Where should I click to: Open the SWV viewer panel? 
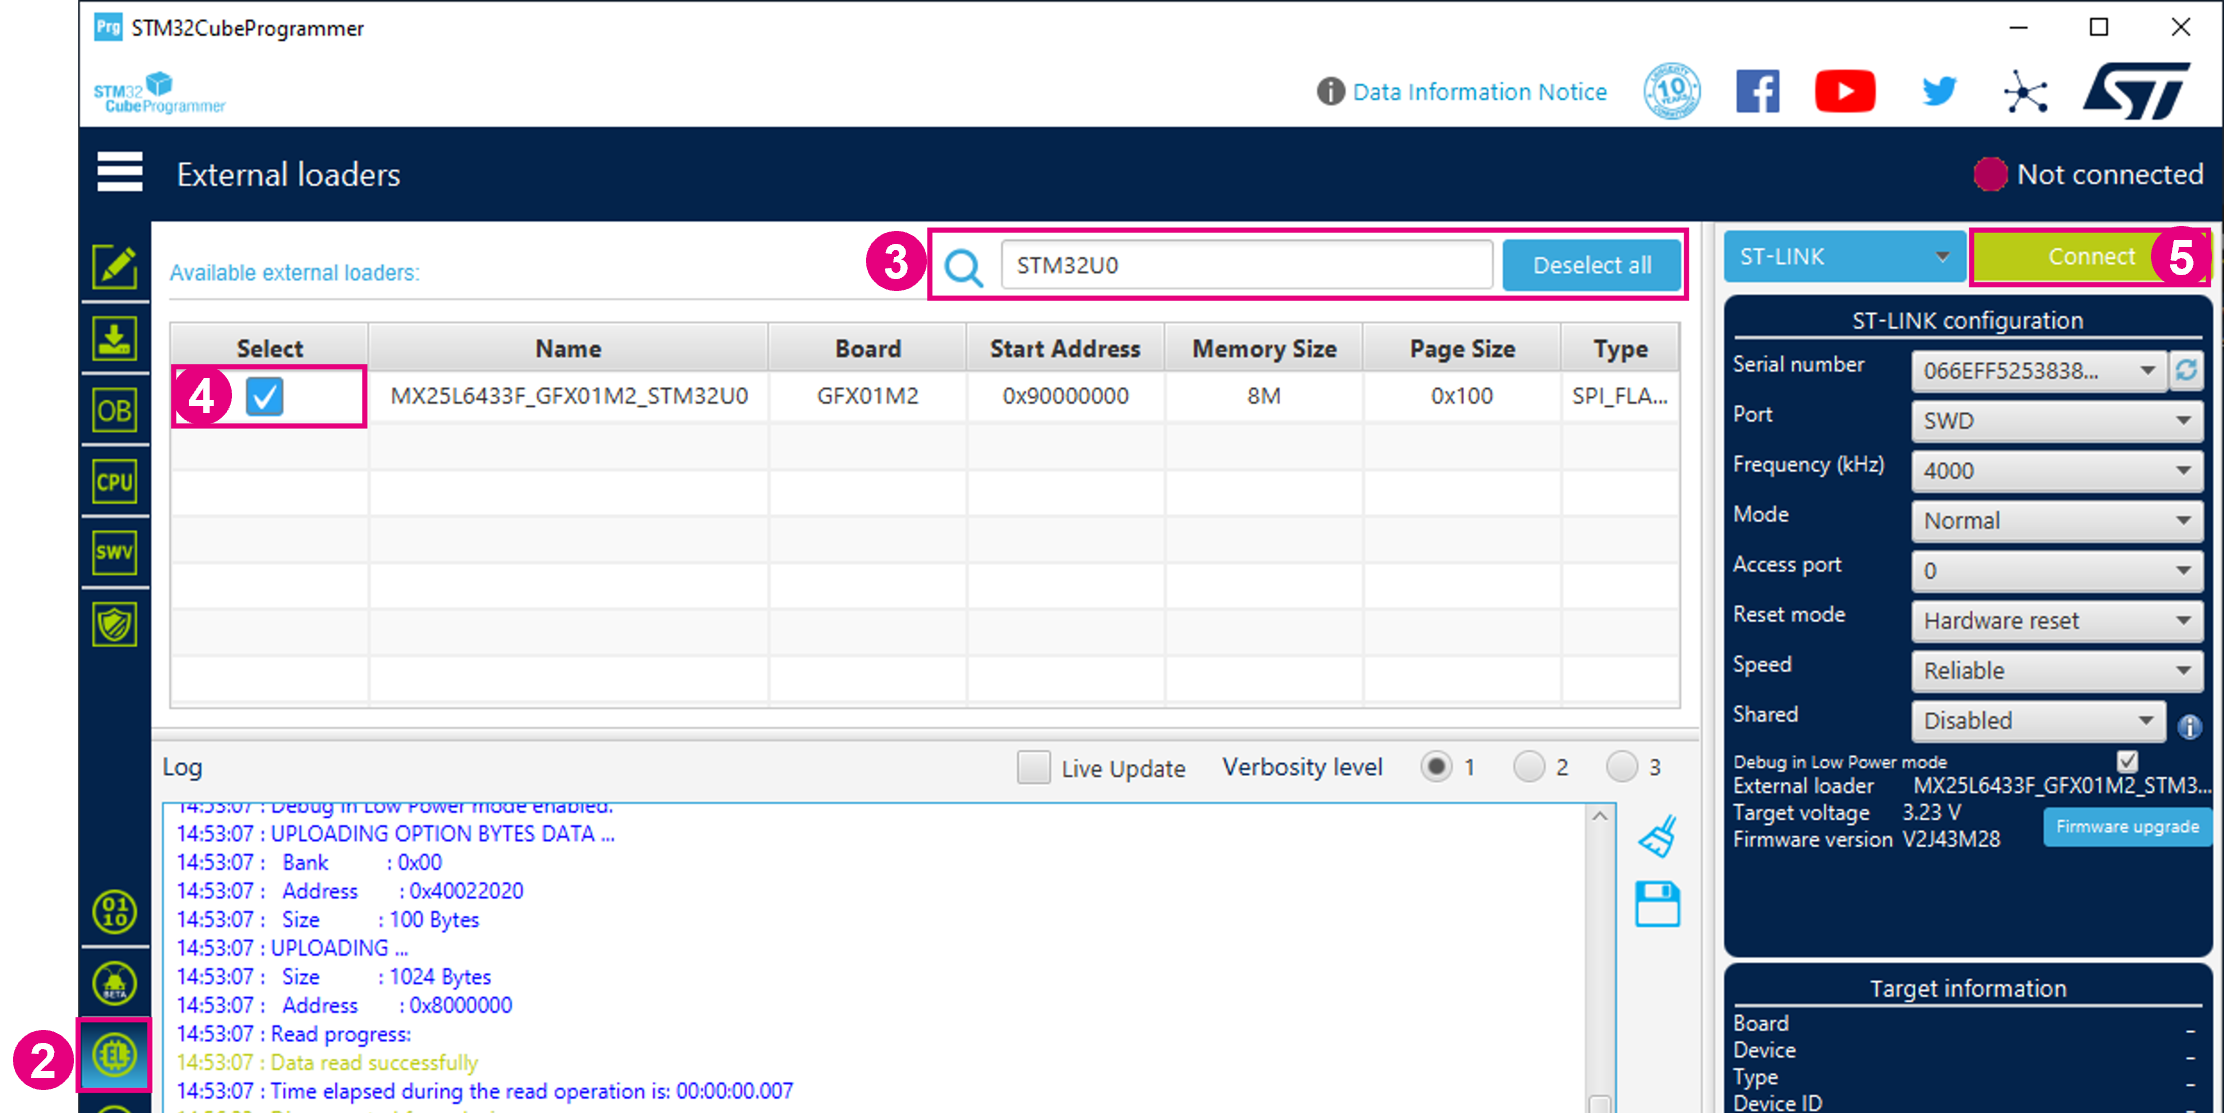click(x=115, y=553)
